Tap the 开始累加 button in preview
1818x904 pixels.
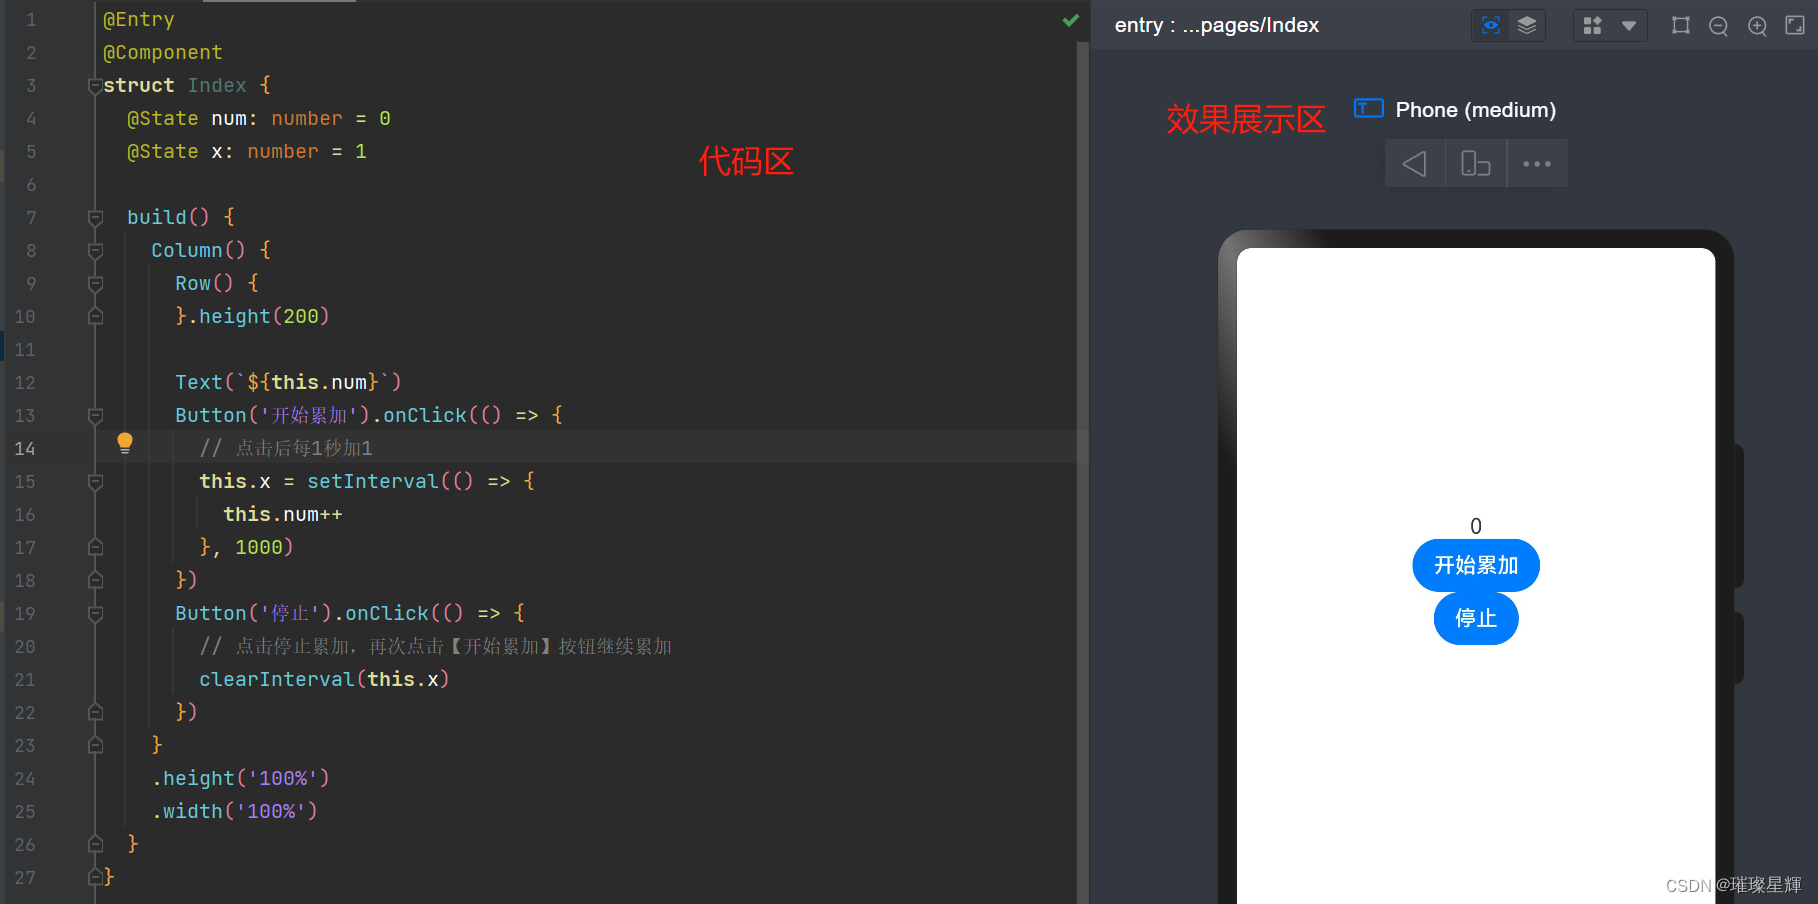point(1476,566)
